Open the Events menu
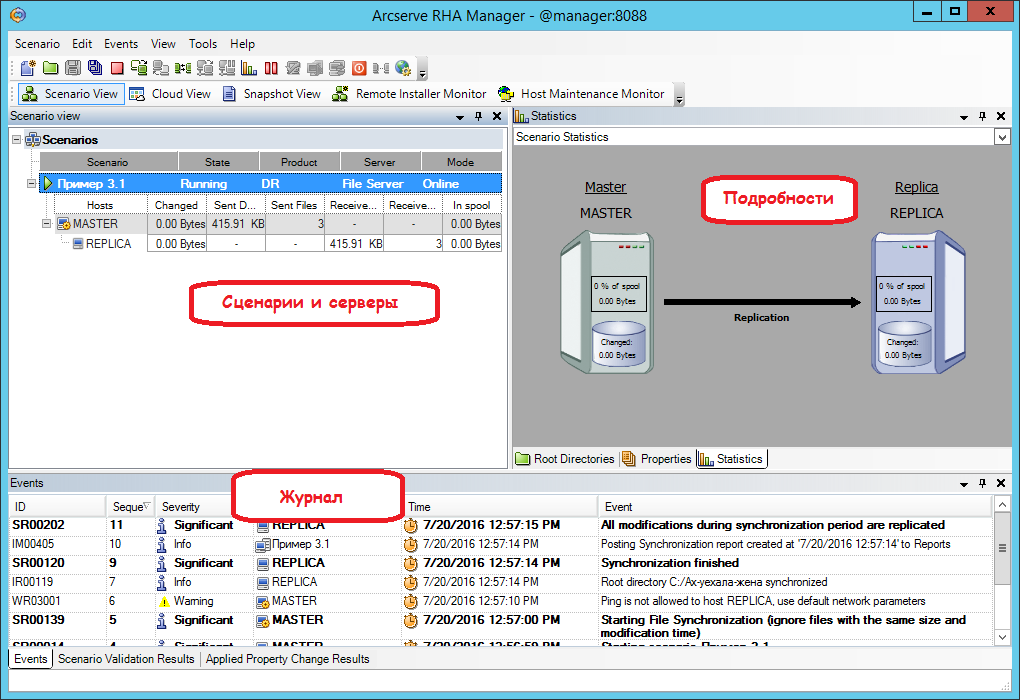Screen dimensions: 1020x700 (x=121, y=44)
